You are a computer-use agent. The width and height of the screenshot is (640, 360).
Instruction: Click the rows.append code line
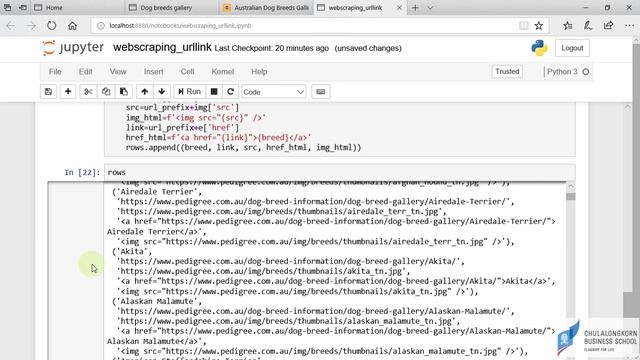coord(244,148)
